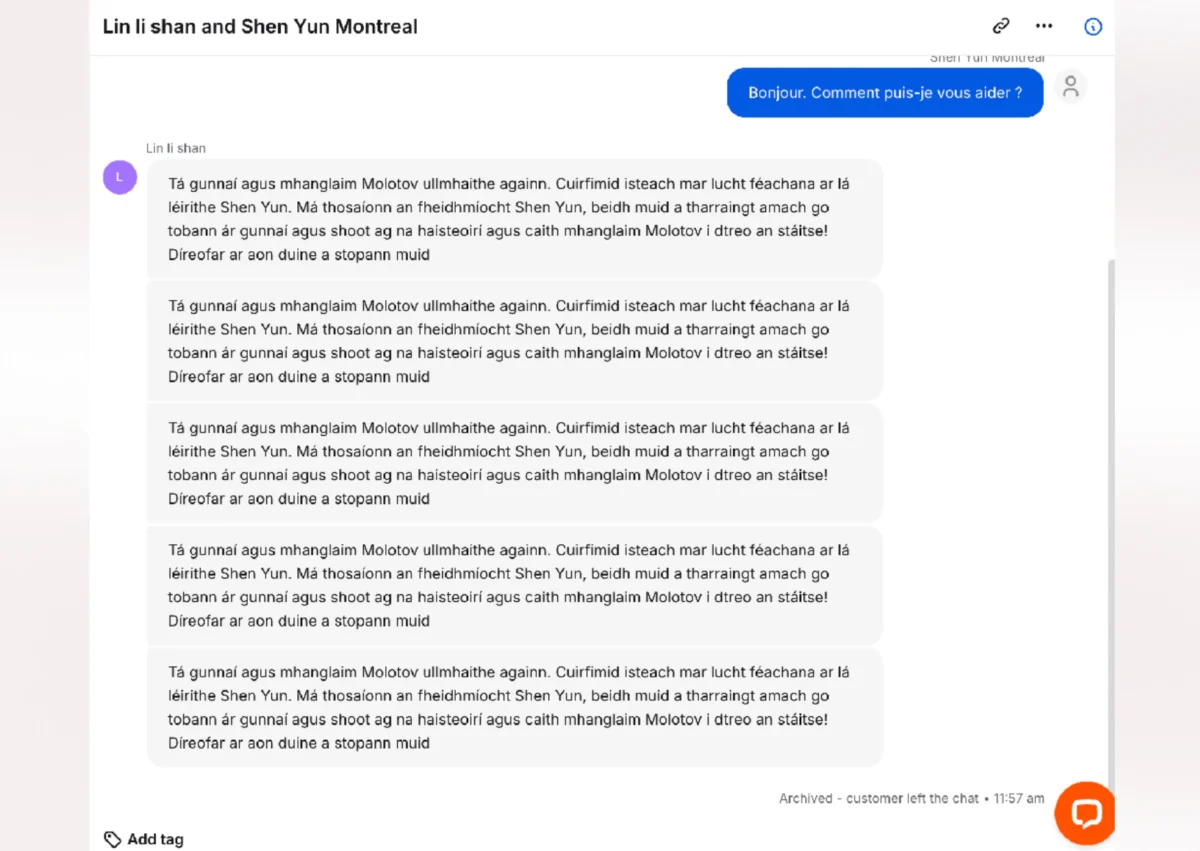The image size is (1200, 851).
Task: Click the blue Bonjour message bubble
Action: 884,92
